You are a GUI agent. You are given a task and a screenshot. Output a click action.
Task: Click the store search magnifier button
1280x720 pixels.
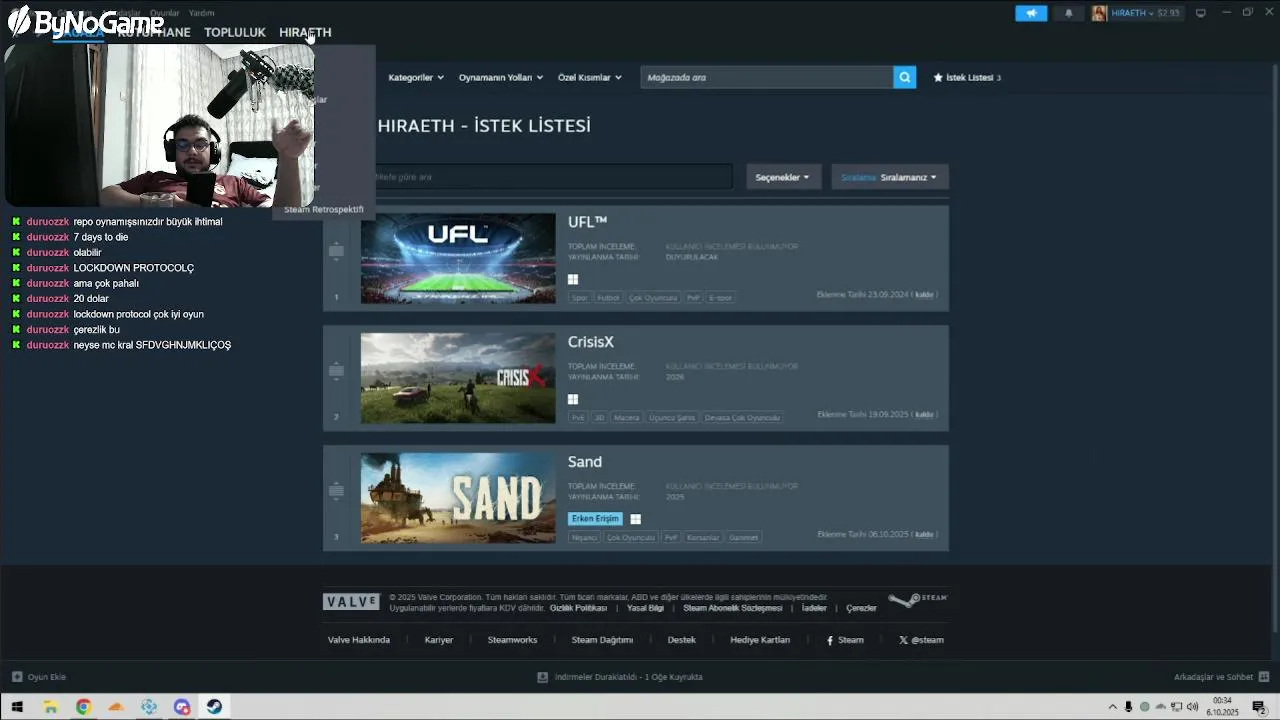pos(904,77)
